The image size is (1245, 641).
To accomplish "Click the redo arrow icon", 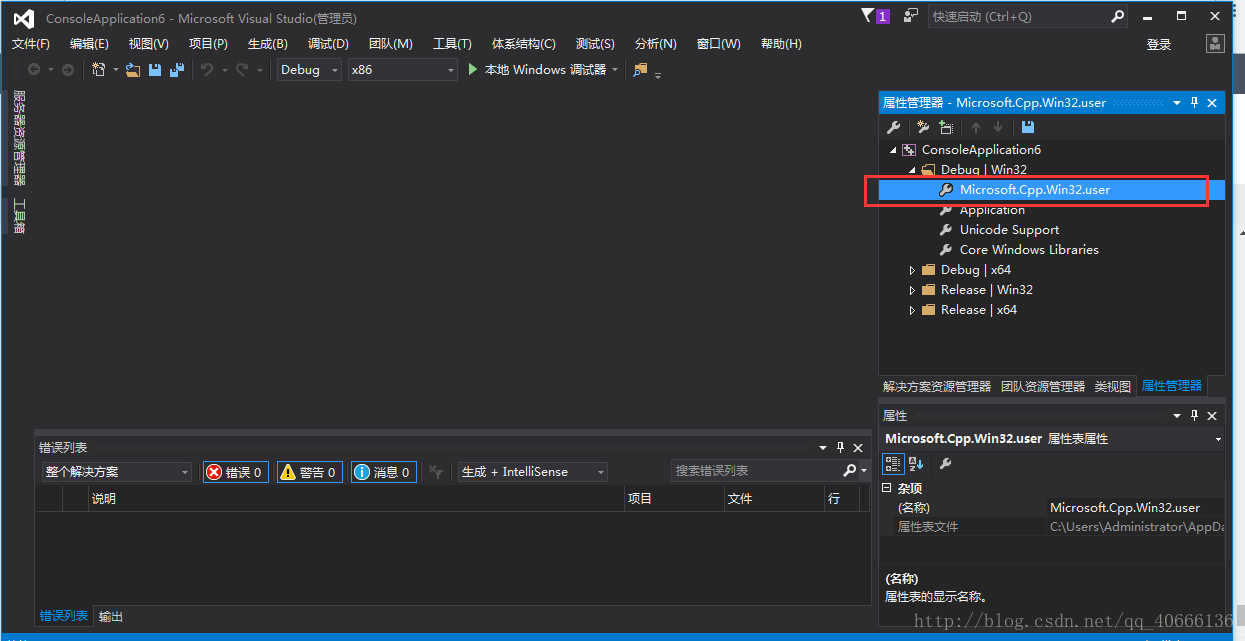I will click(242, 70).
